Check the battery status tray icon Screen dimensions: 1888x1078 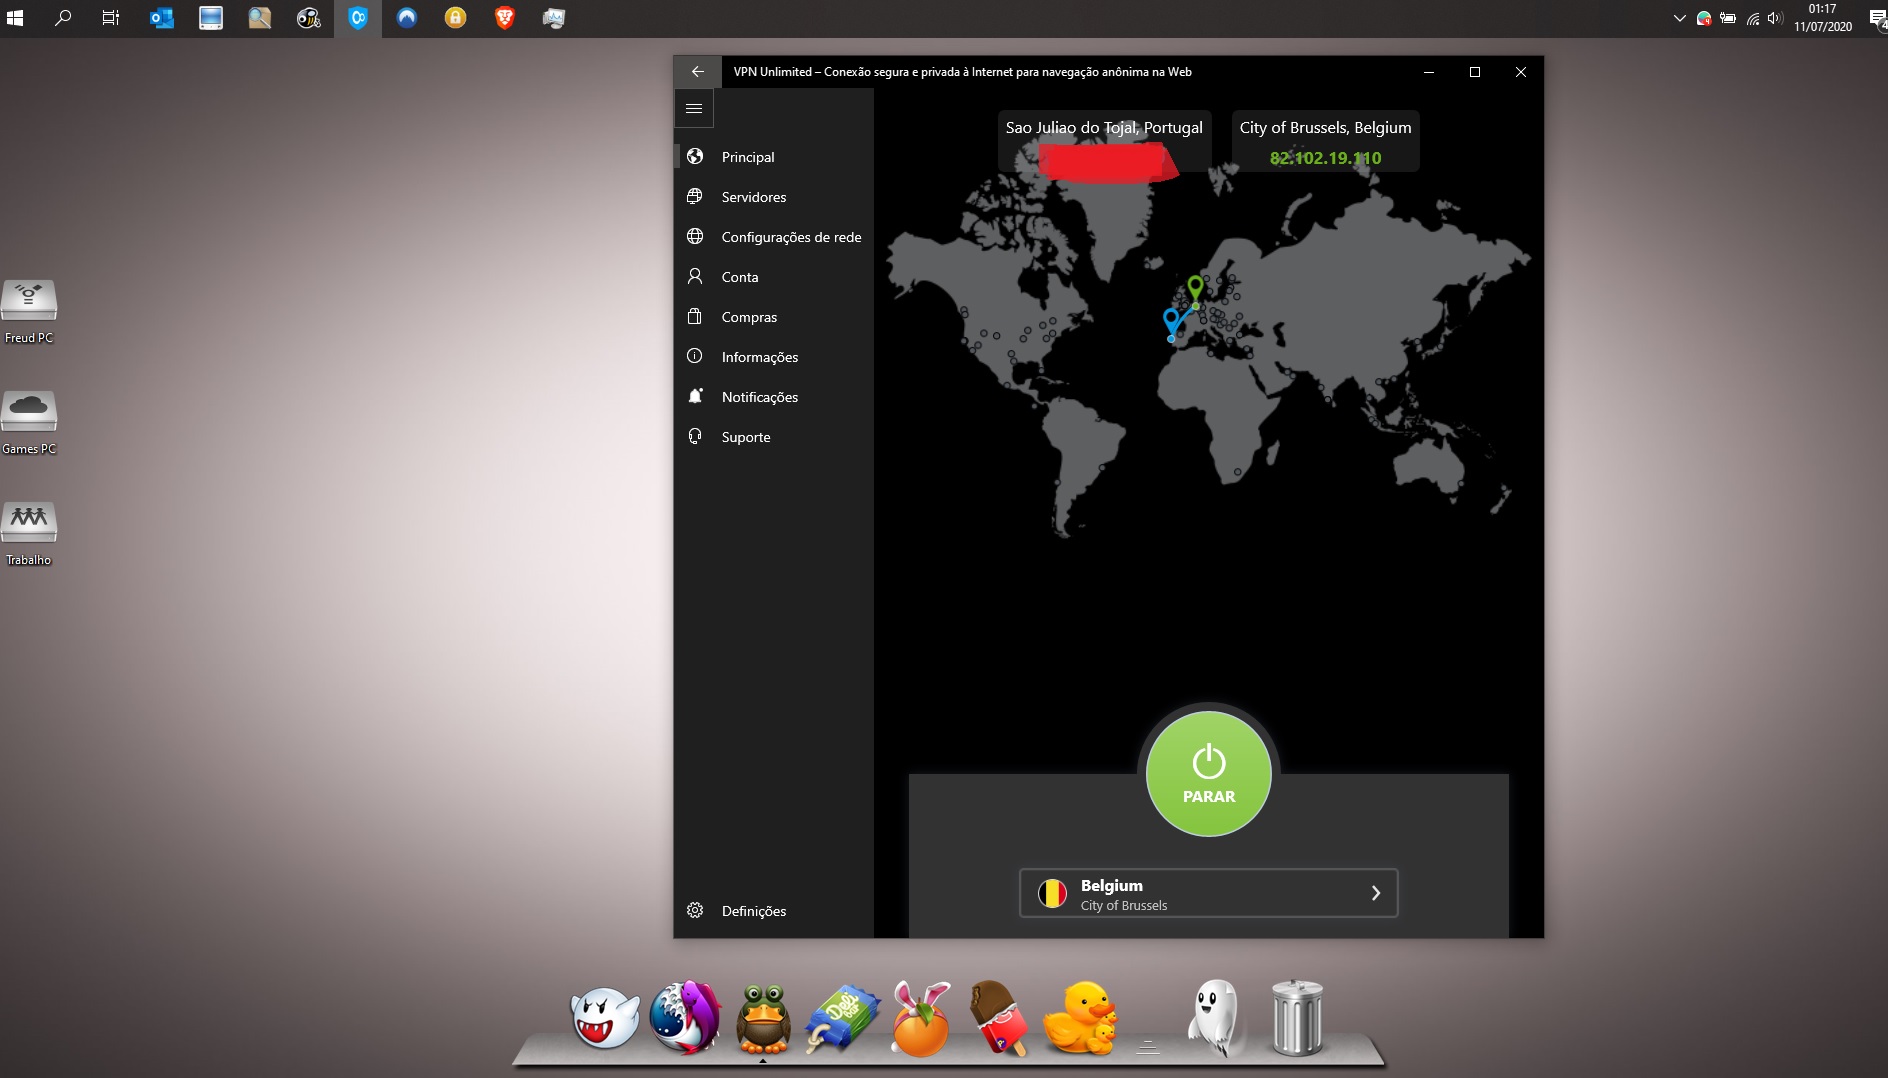tap(1728, 18)
